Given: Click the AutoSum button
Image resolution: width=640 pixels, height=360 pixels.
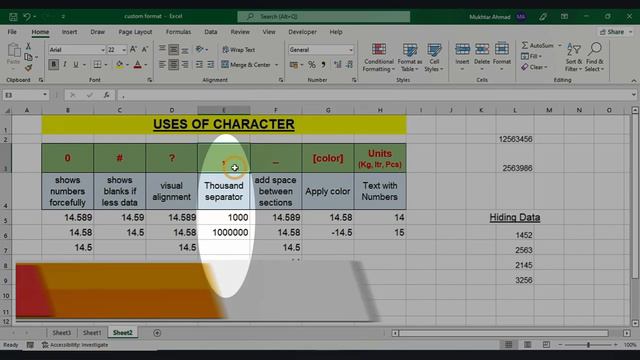Looking at the screenshot, I should pyautogui.click(x=538, y=45).
